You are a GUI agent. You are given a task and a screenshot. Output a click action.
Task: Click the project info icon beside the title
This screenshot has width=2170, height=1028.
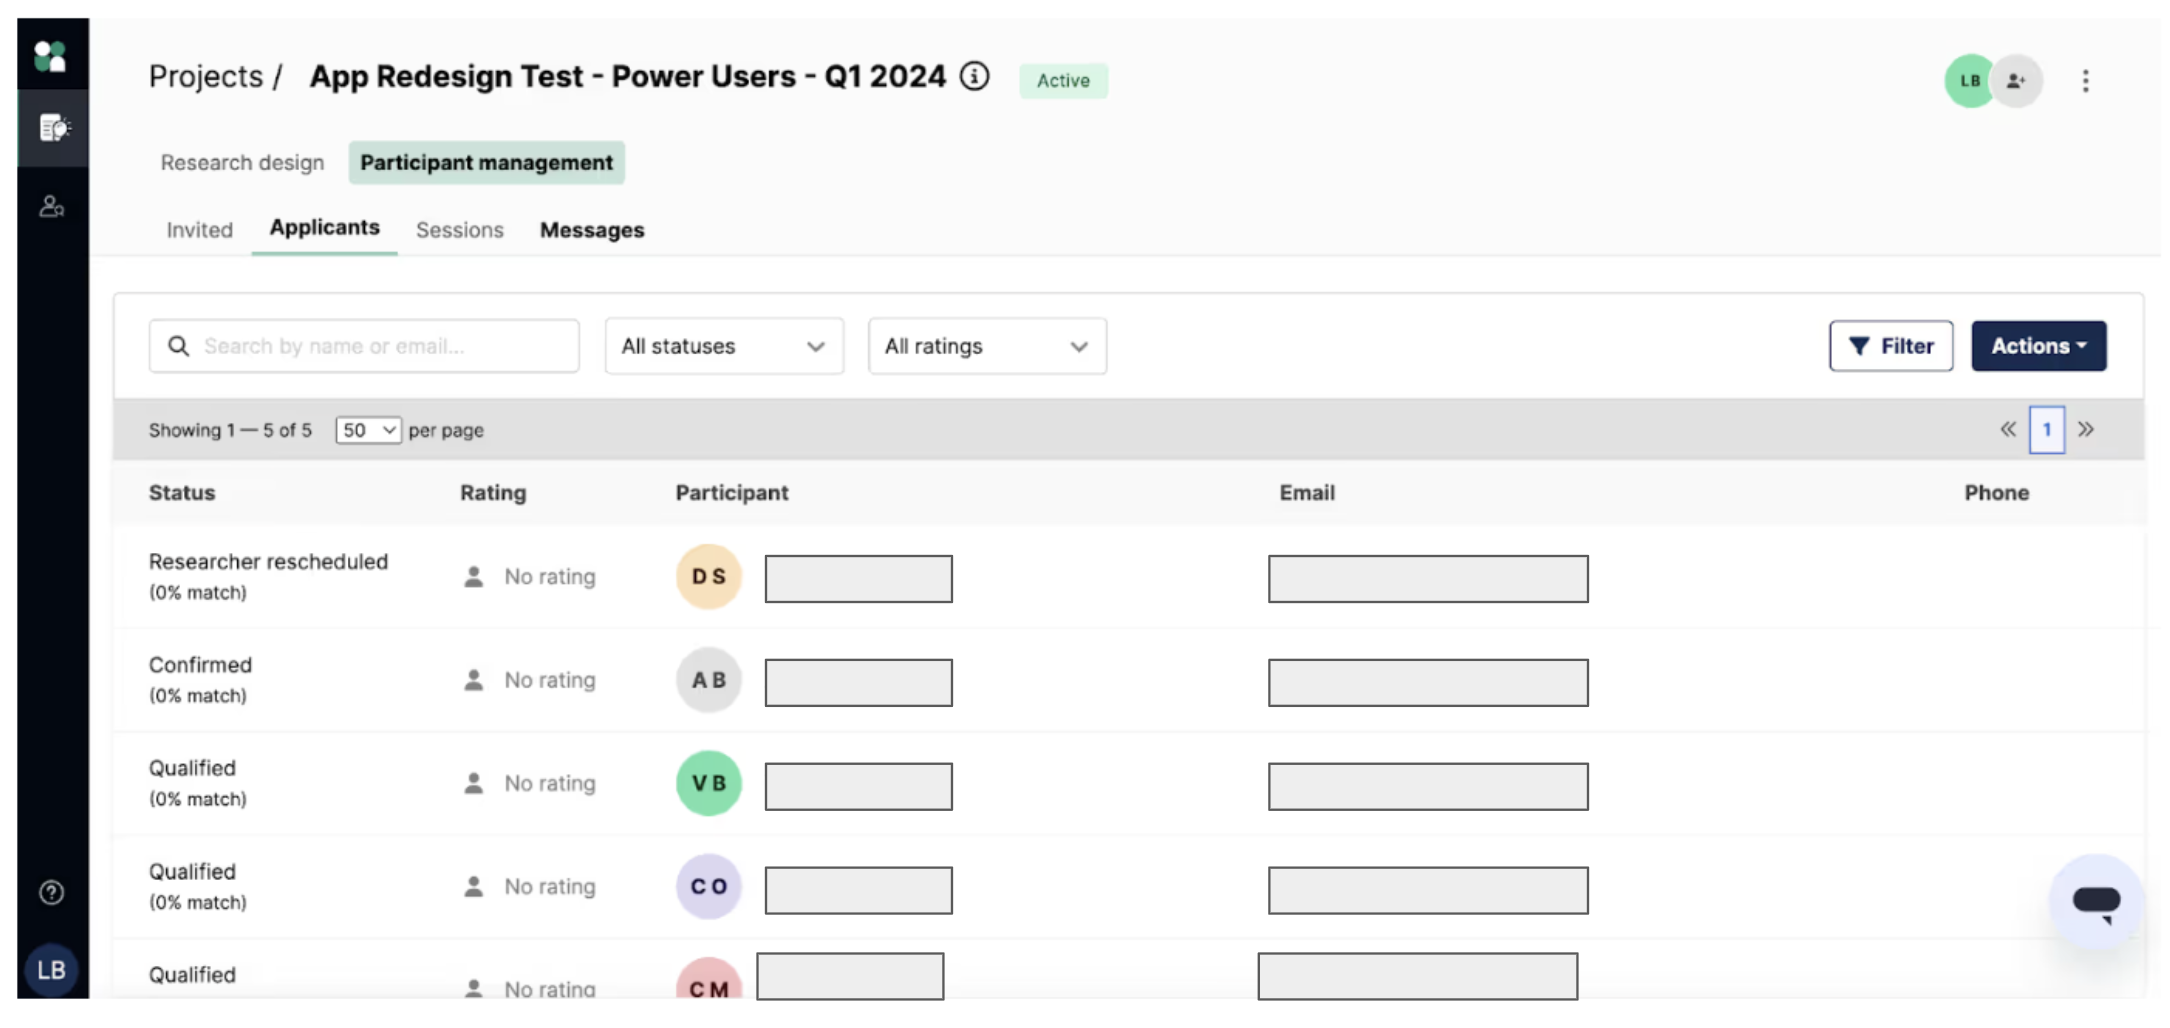[x=974, y=76]
